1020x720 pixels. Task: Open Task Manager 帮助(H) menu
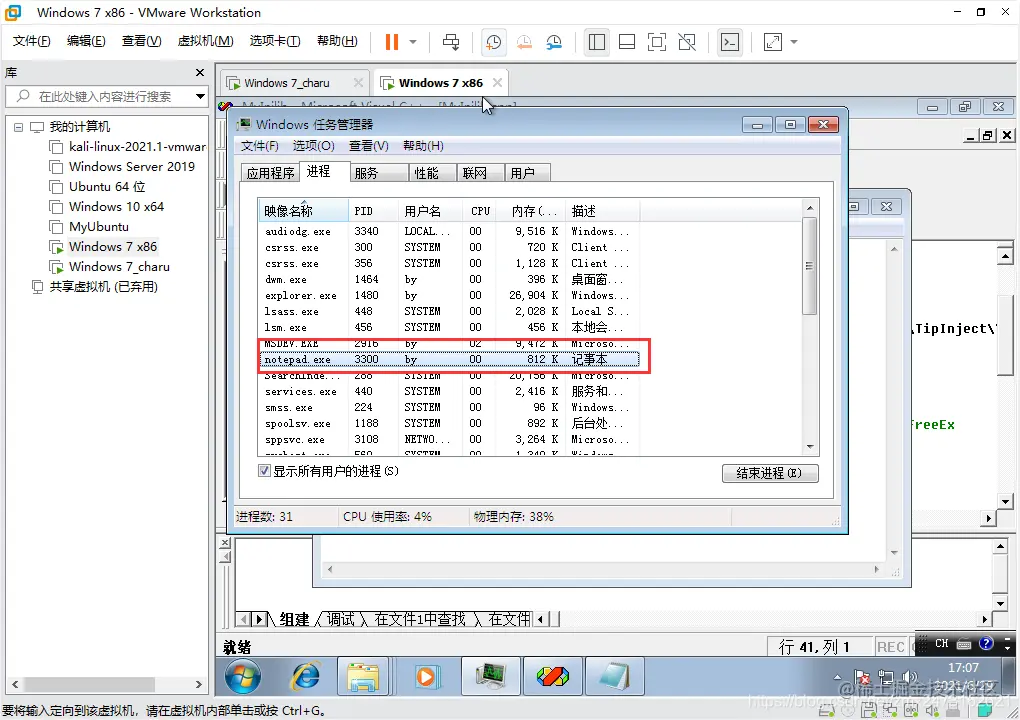pos(423,146)
